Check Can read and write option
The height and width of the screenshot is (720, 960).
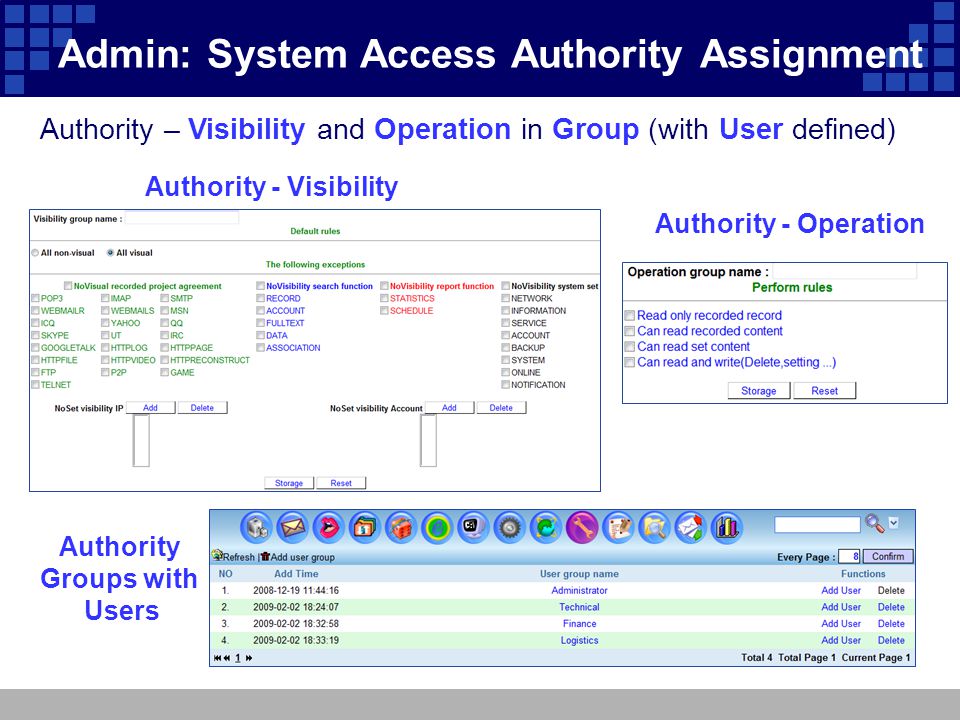point(629,362)
